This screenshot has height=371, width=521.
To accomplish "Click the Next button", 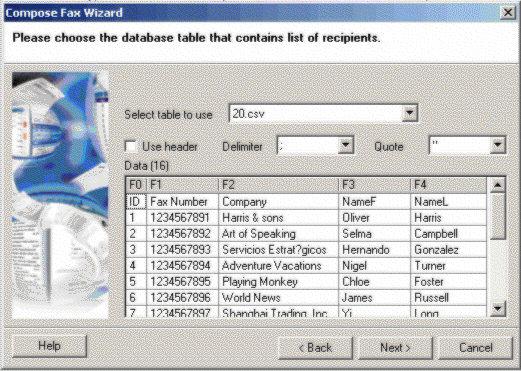I will pyautogui.click(x=395, y=348).
